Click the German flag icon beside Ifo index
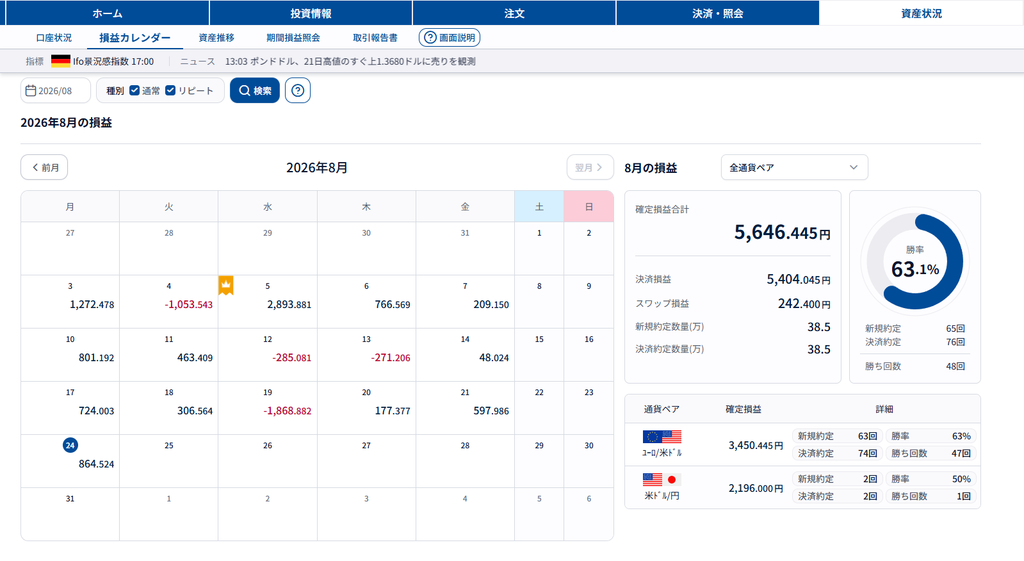The image size is (1024, 561). point(60,61)
